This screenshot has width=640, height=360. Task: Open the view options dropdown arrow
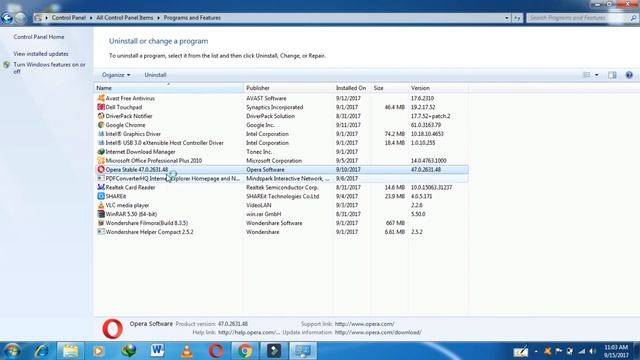(x=597, y=75)
